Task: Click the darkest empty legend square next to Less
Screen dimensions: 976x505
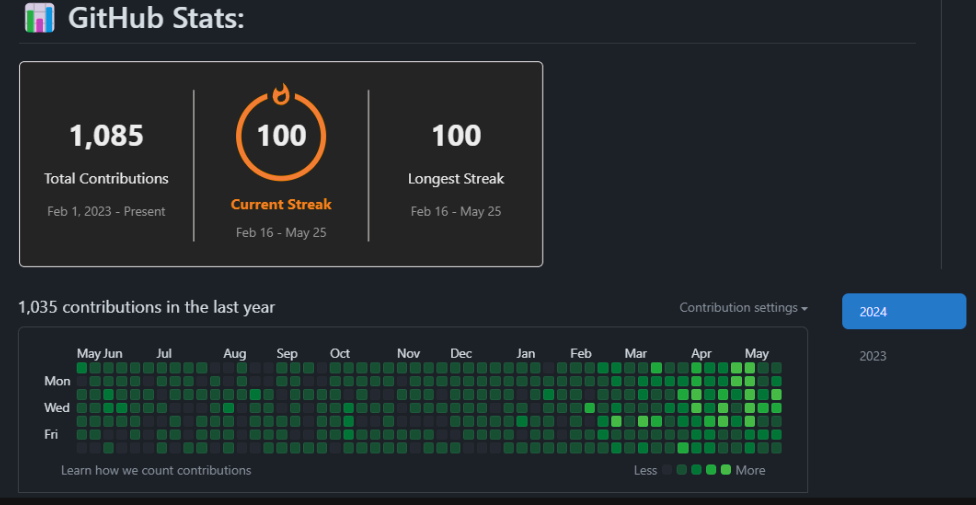Action: [x=667, y=470]
